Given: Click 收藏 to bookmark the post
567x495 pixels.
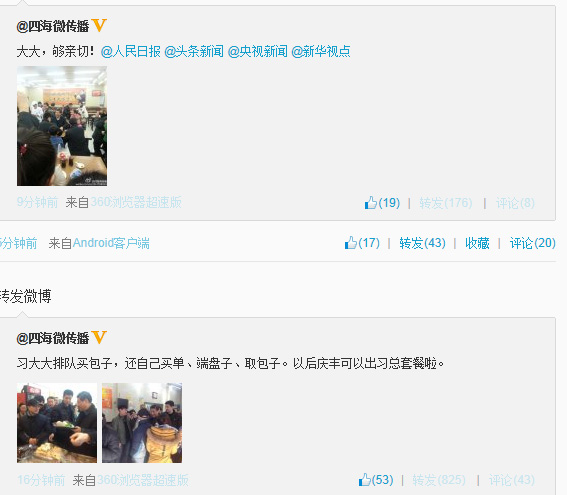Looking at the screenshot, I should click(477, 243).
